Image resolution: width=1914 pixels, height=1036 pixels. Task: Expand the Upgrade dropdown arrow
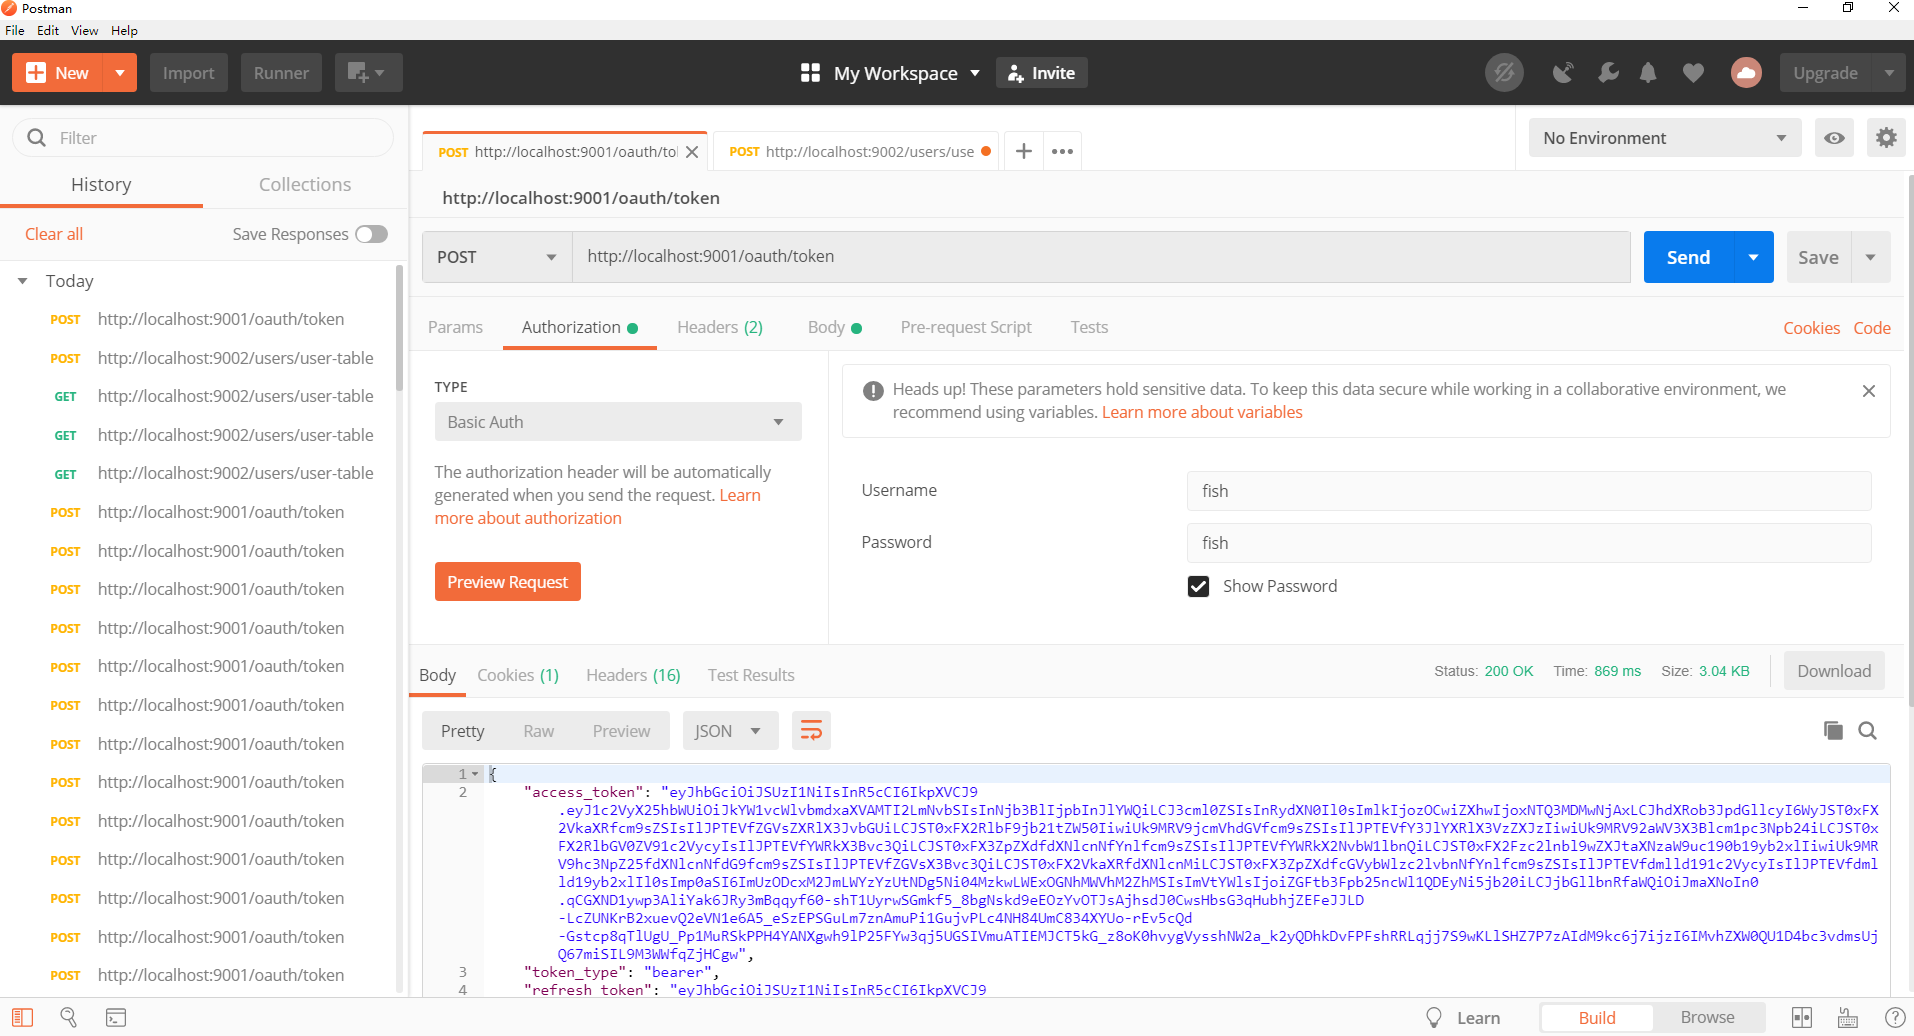[x=1888, y=73]
